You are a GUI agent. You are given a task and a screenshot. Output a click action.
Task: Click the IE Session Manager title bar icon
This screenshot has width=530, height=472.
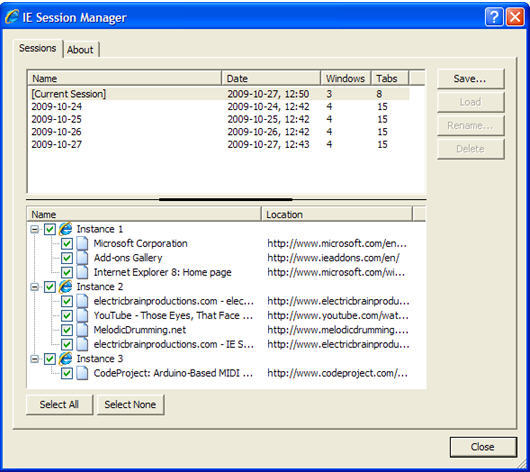[x=12, y=17]
